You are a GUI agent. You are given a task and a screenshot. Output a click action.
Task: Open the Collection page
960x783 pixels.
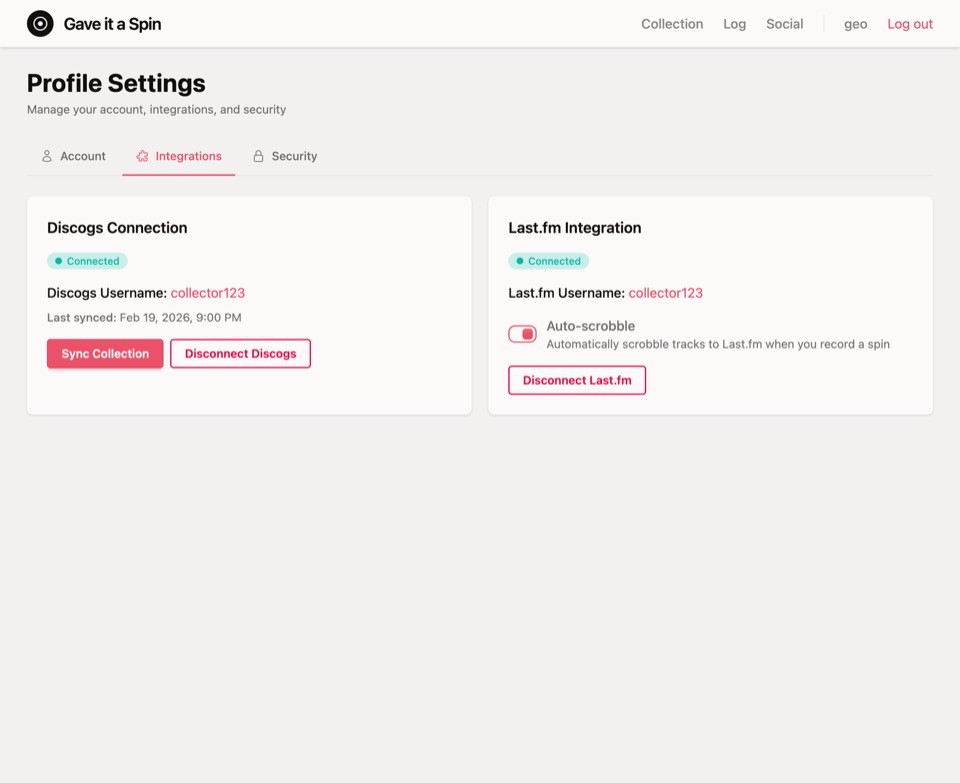(672, 24)
